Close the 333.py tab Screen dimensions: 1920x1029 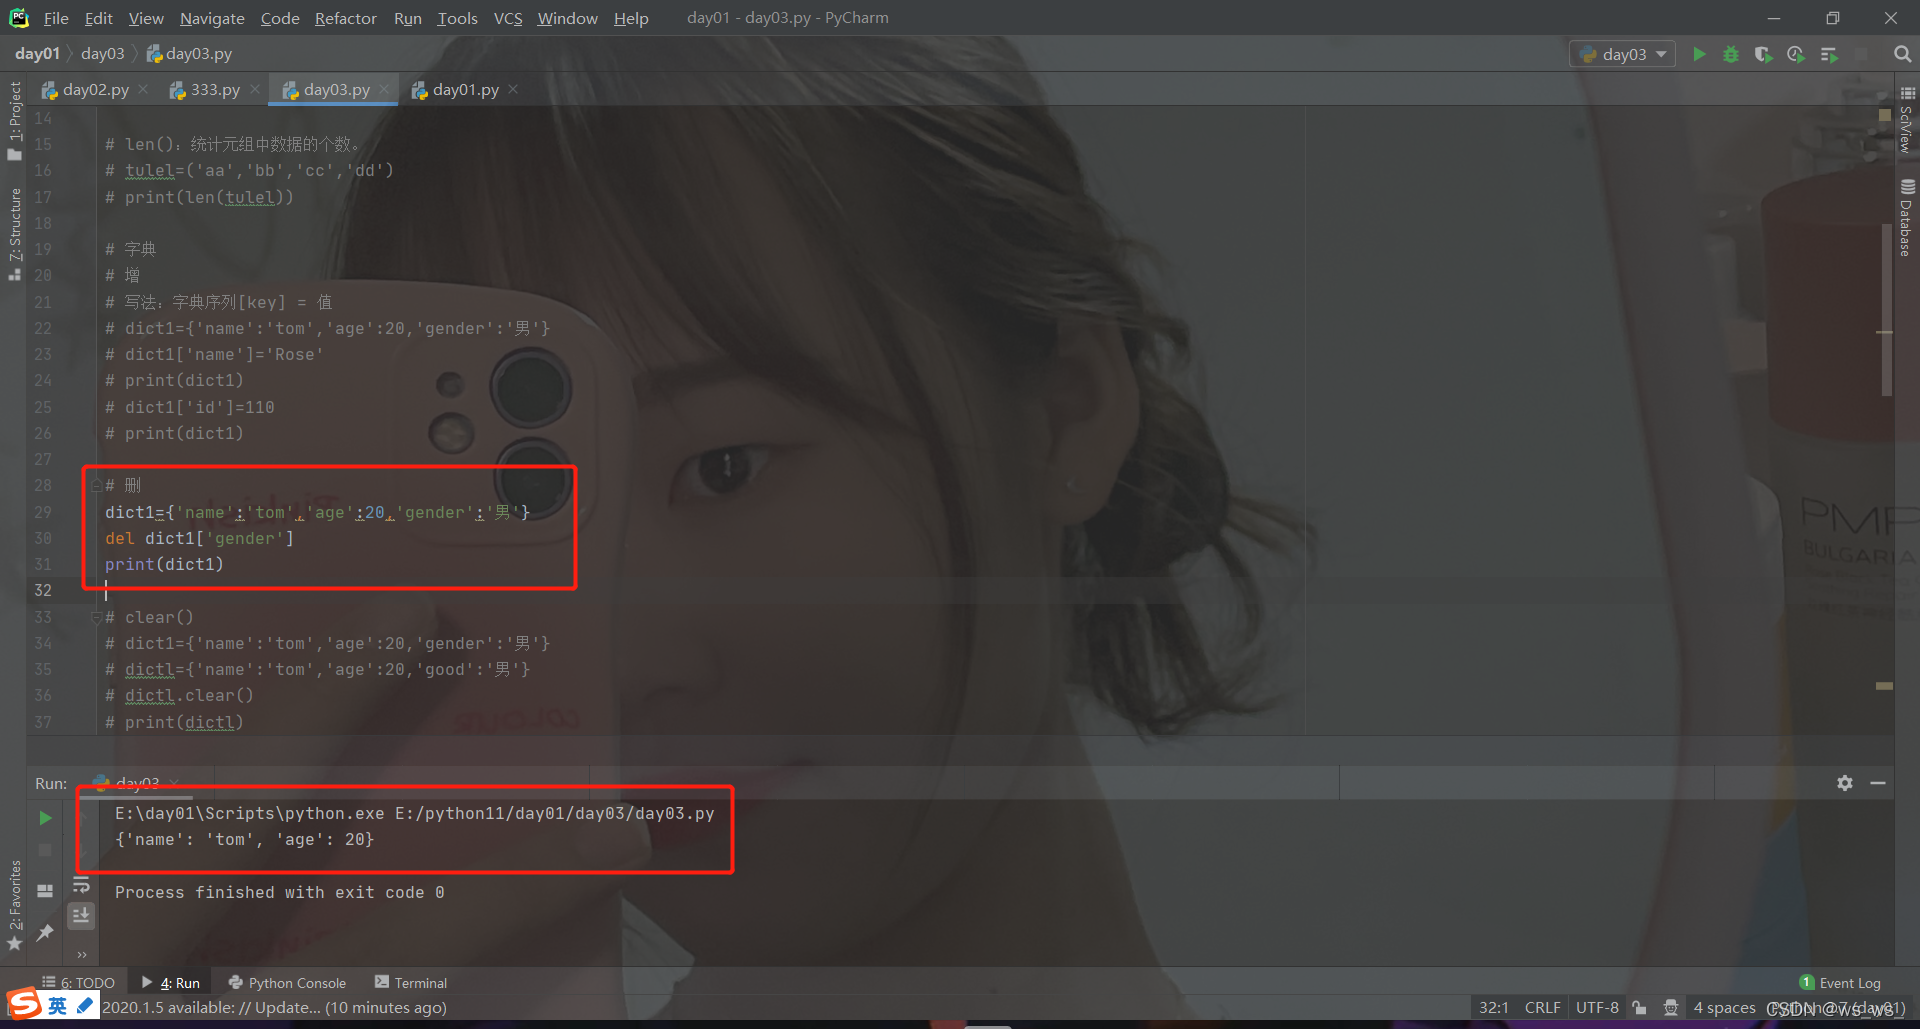(x=255, y=90)
